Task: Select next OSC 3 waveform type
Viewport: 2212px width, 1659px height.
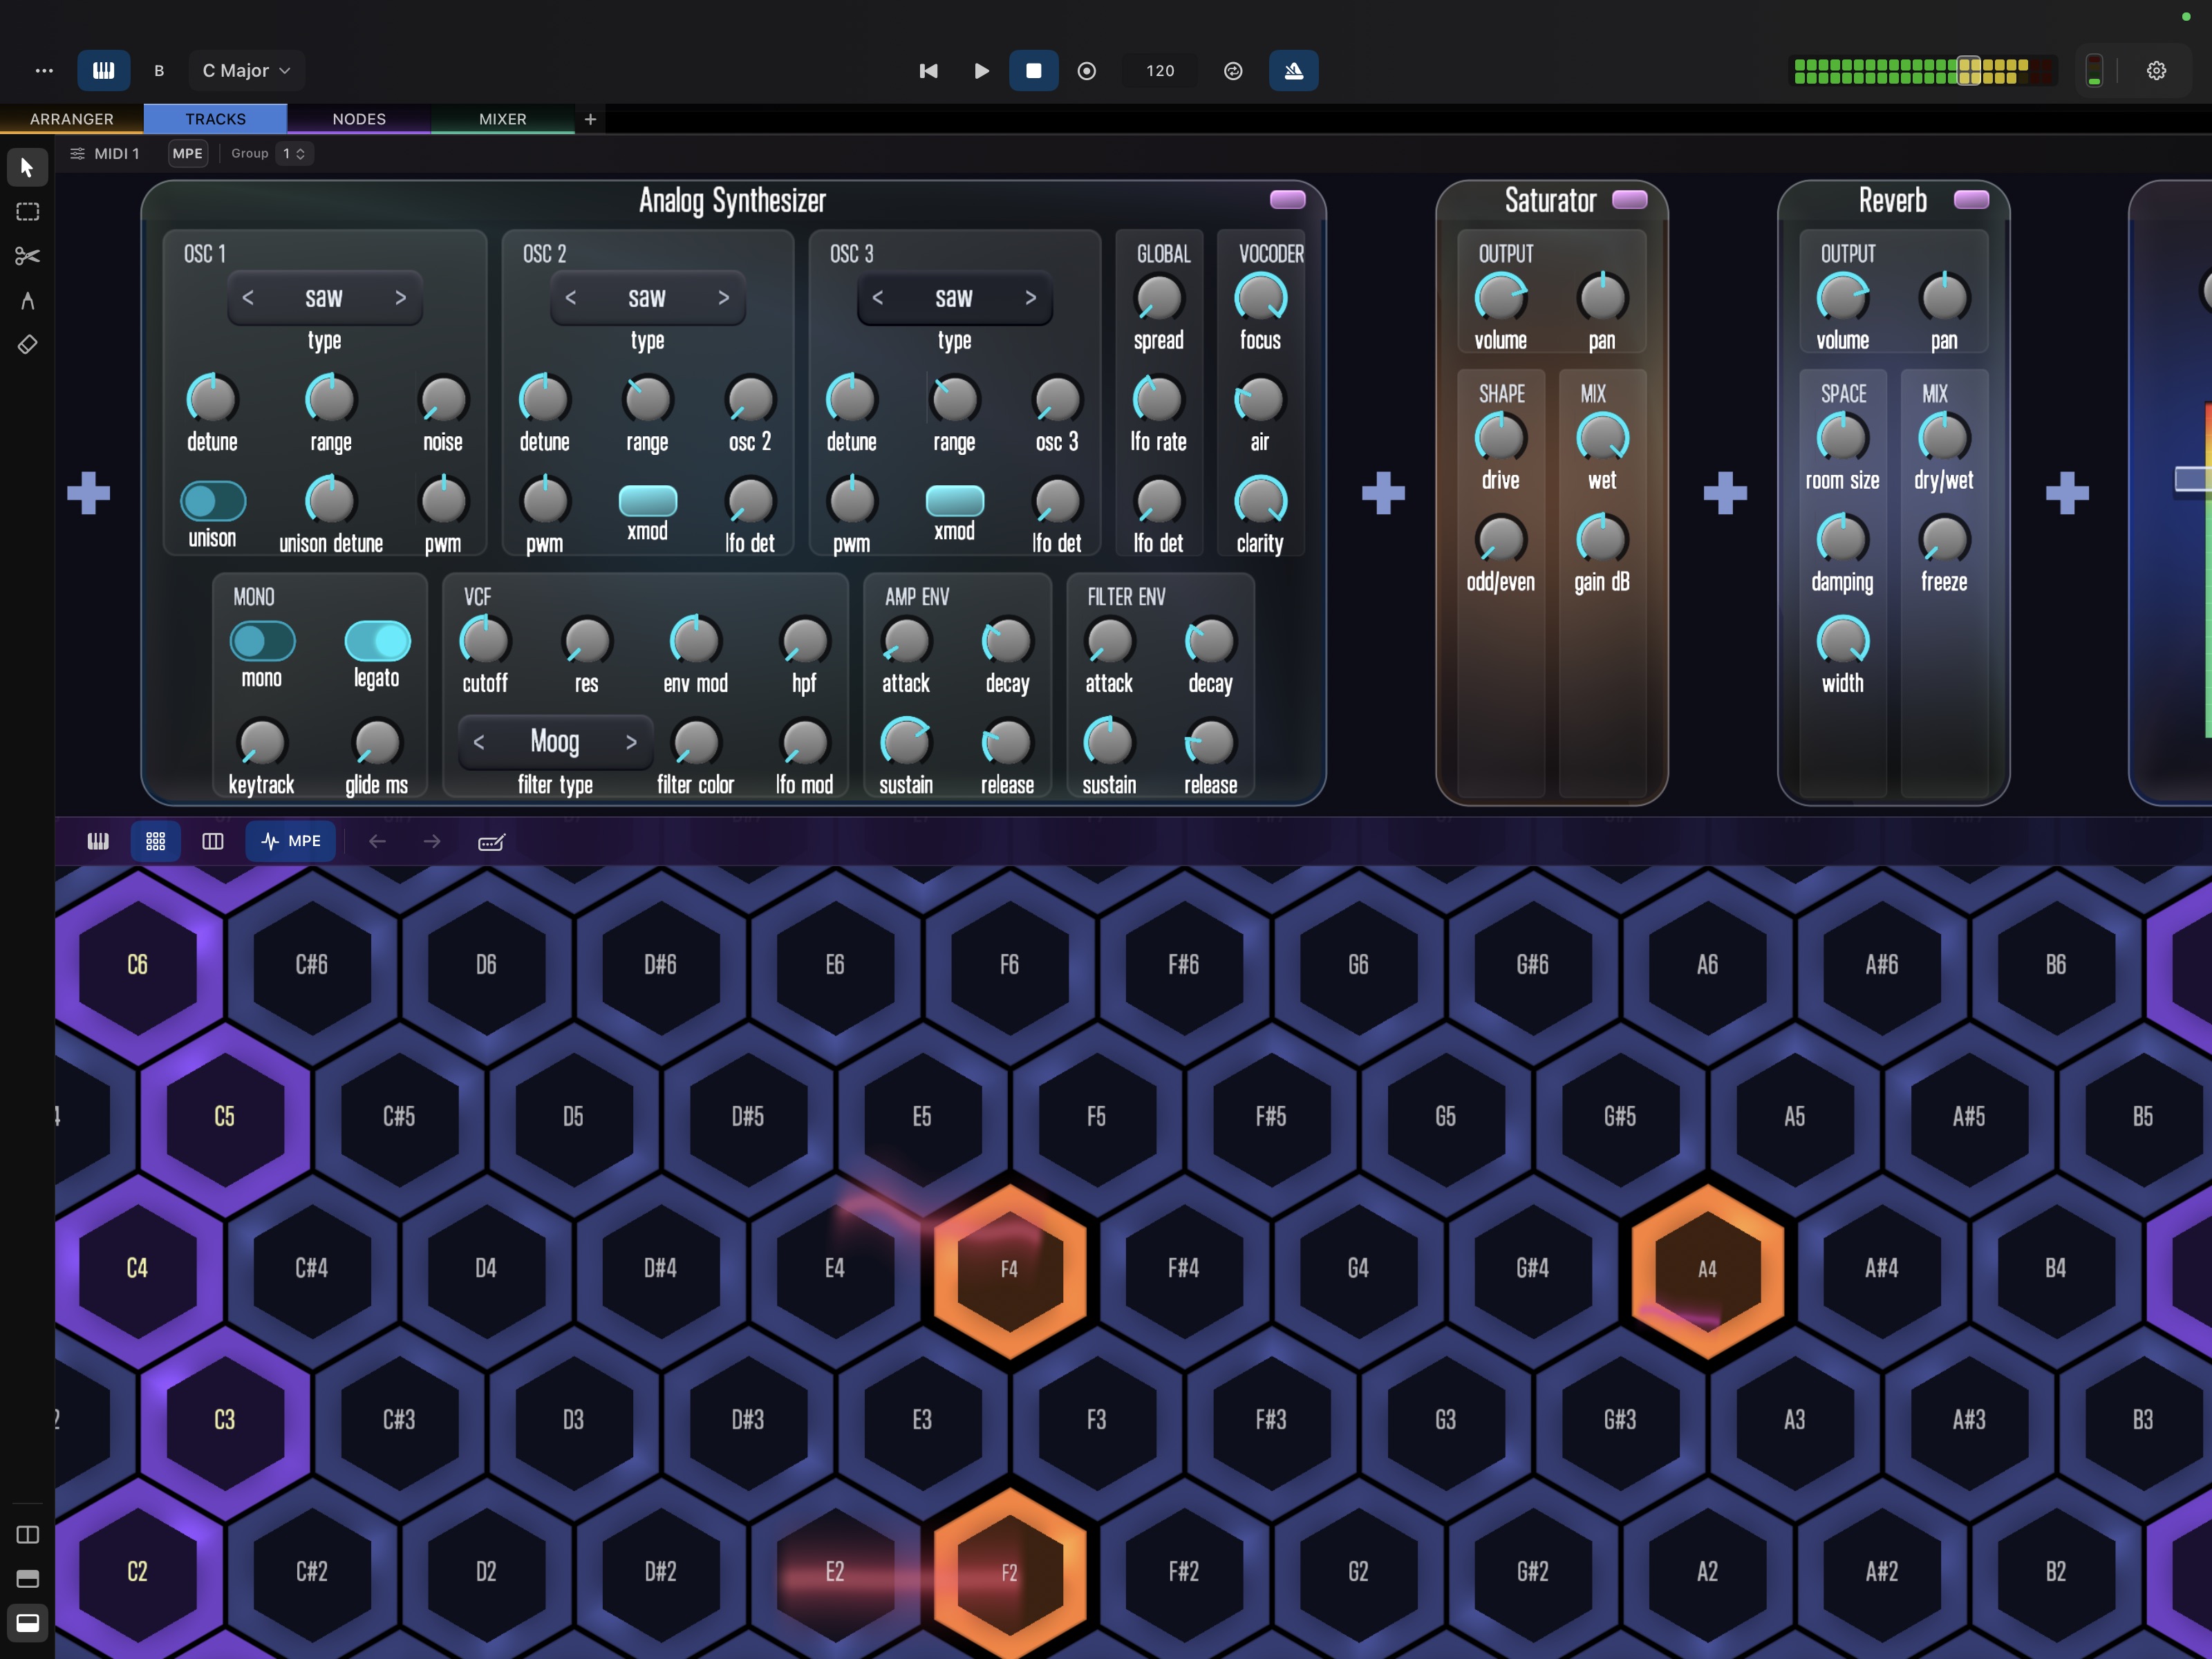Action: (x=1030, y=298)
